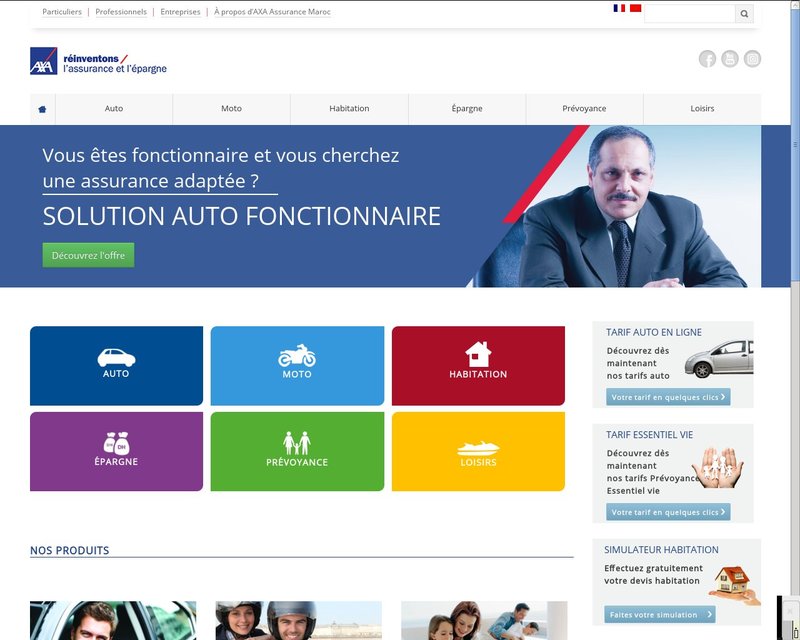The height and width of the screenshot is (640, 800).
Task: Click the LOISIRS tile label
Action: pos(478,462)
